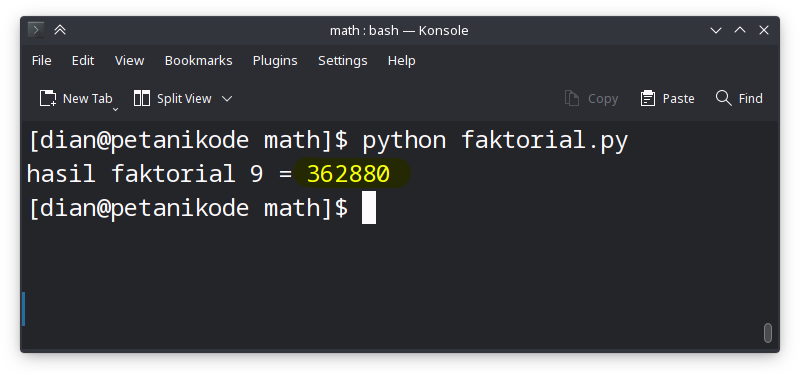
Task: Click the 'python faktorial.py' command text
Action: point(495,140)
